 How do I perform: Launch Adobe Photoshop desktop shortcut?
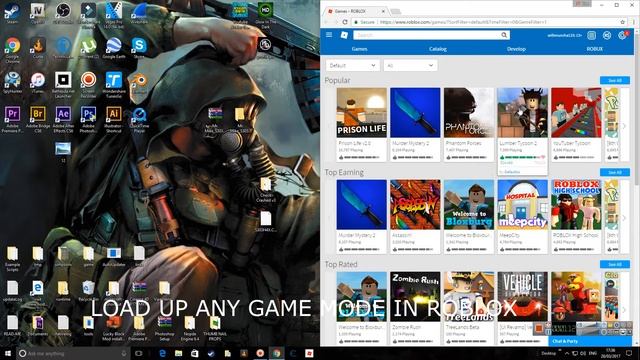(88, 120)
